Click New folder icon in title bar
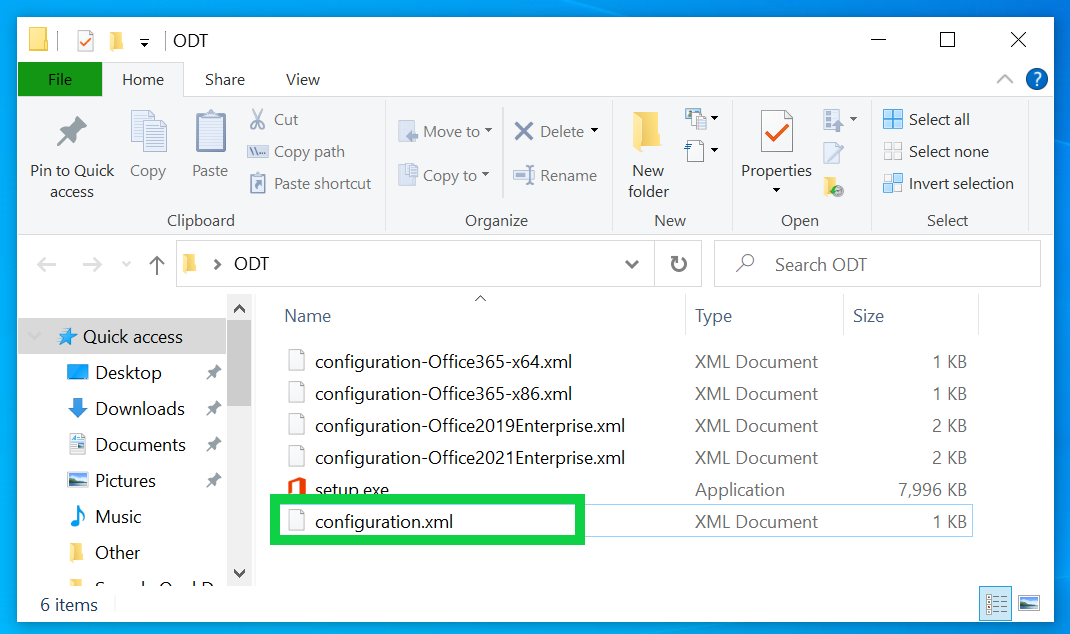 [x=117, y=41]
